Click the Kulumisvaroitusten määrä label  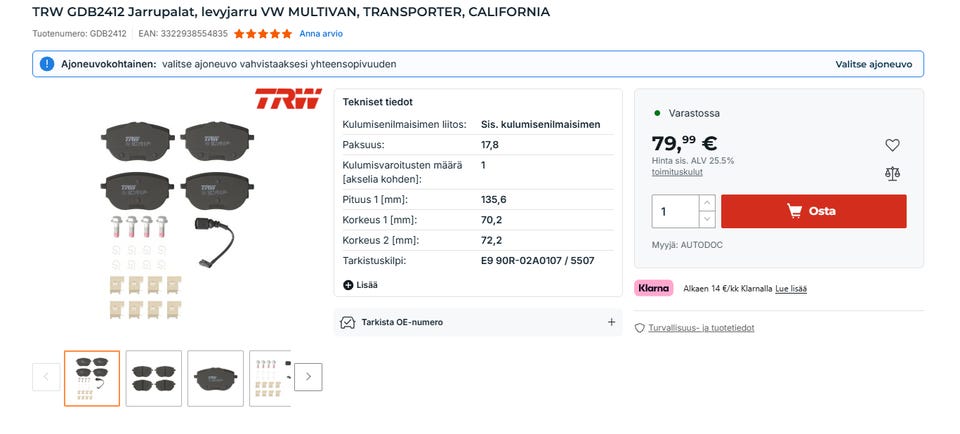pos(402,172)
